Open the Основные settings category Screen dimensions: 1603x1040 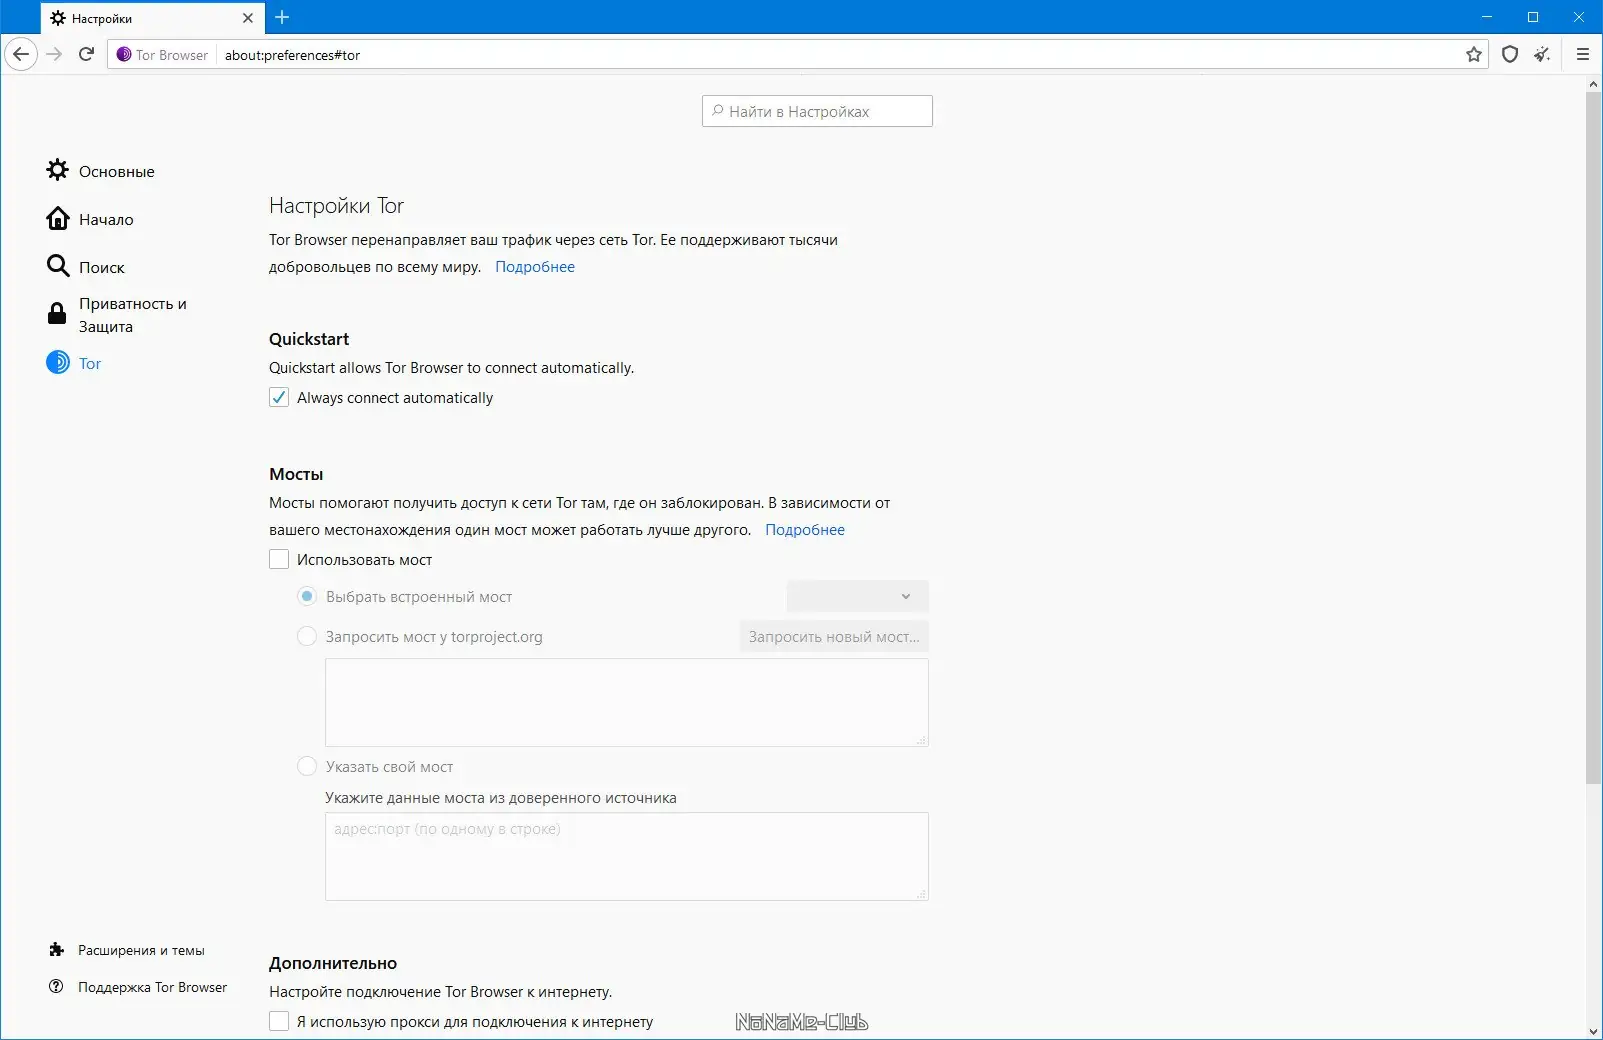coord(100,171)
